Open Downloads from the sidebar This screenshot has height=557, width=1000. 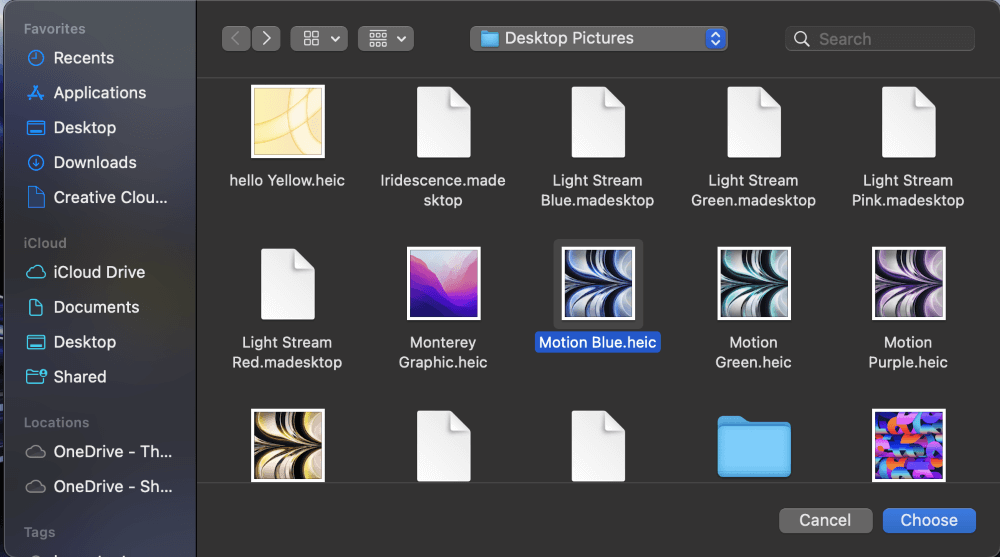(94, 163)
